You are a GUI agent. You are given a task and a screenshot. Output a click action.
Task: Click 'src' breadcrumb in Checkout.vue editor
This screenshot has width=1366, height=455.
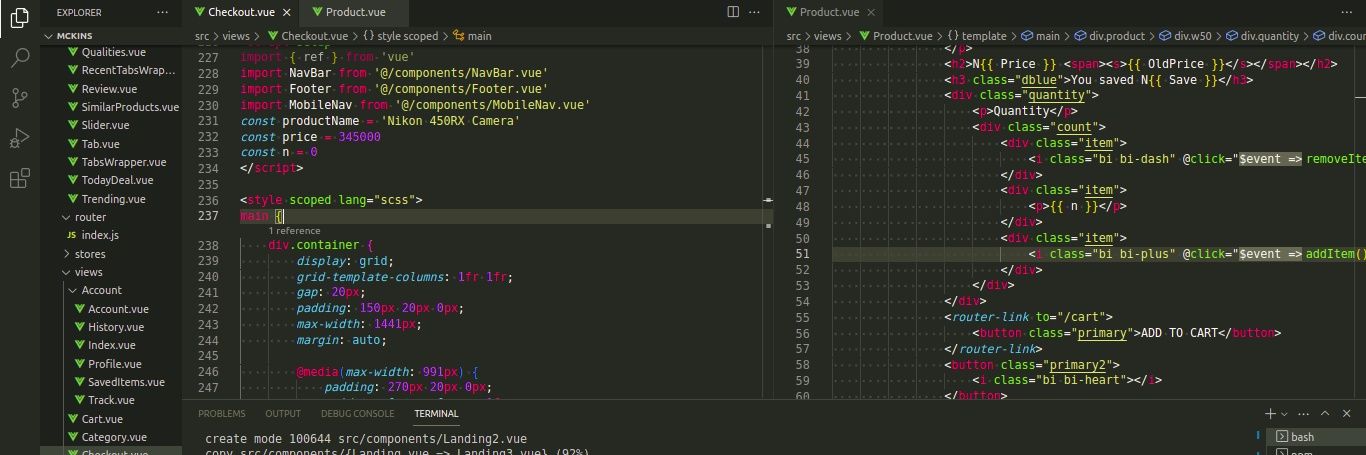pos(201,36)
